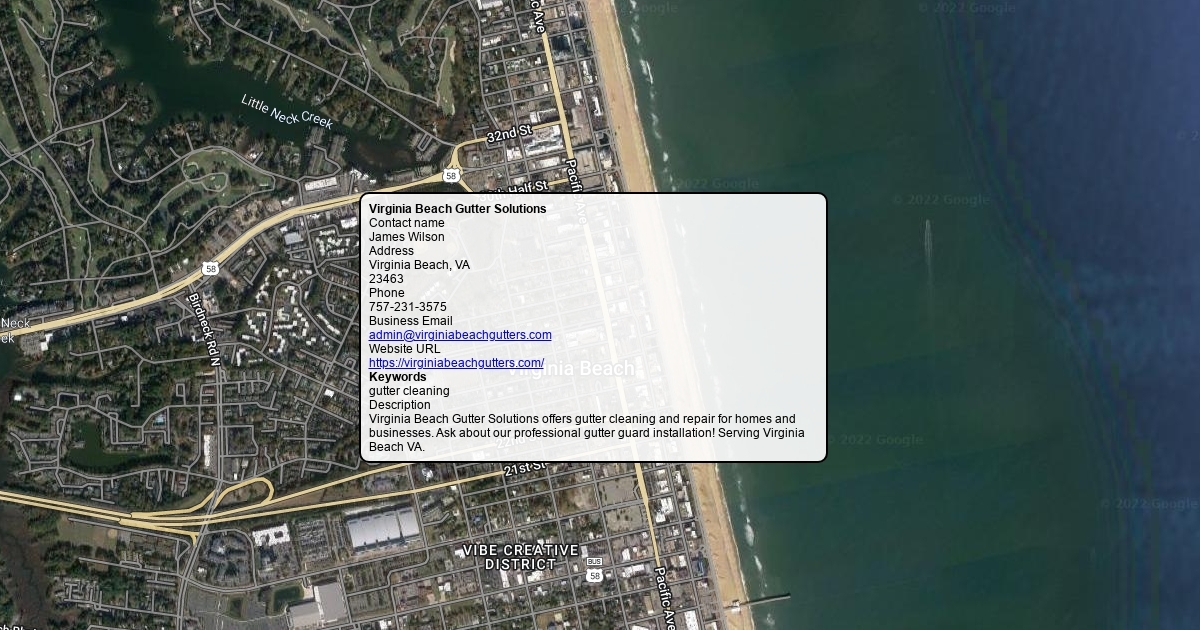Screen dimensions: 1200x630
Task: Click the Route 58 shield near 32nd St
Action: pyautogui.click(x=452, y=176)
